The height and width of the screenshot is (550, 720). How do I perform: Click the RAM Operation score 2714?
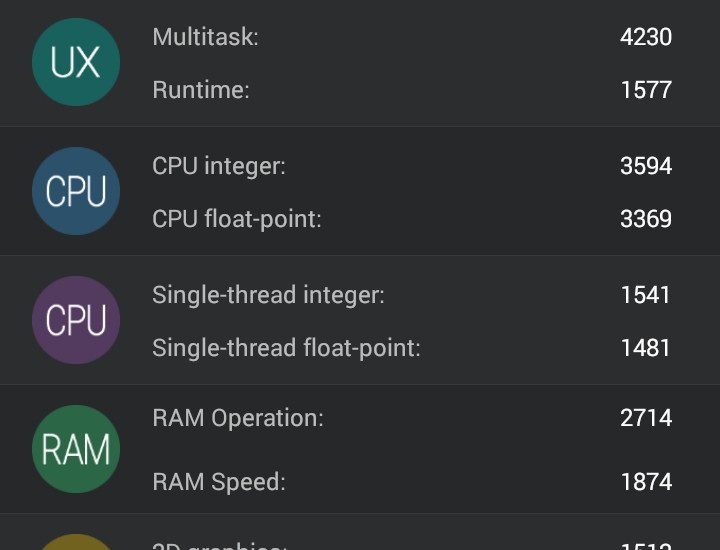click(x=645, y=418)
